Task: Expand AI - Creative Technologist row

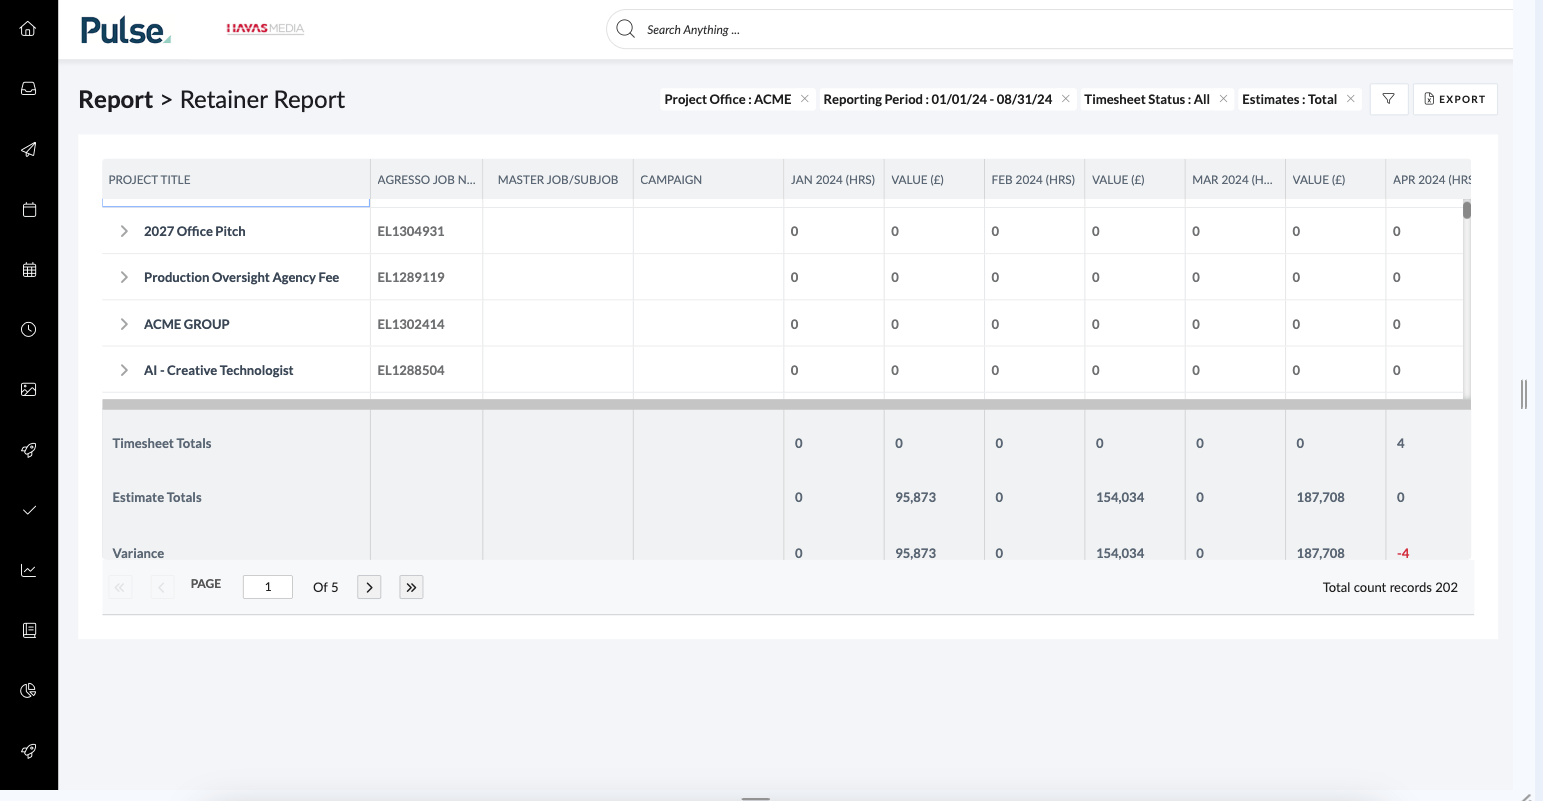Action: tap(124, 370)
